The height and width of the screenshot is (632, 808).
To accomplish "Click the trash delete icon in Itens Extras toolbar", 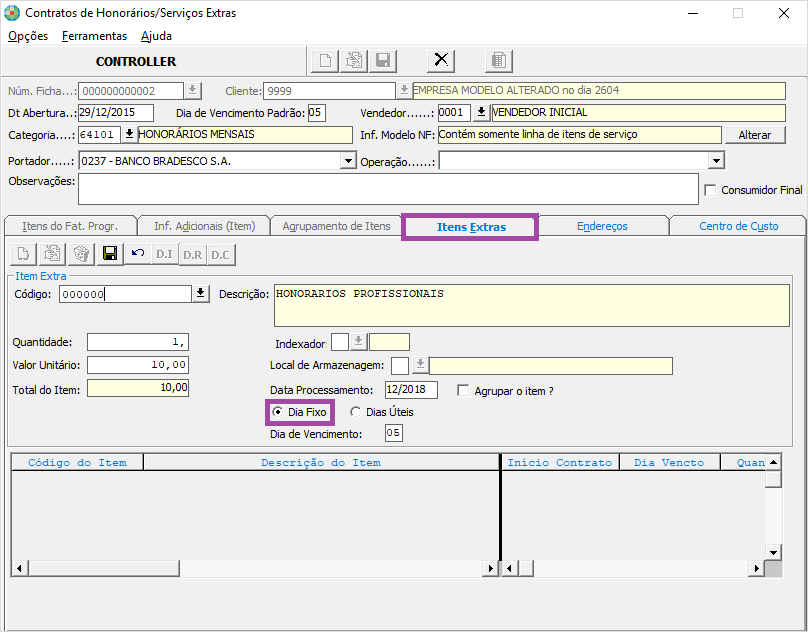I will pos(81,254).
